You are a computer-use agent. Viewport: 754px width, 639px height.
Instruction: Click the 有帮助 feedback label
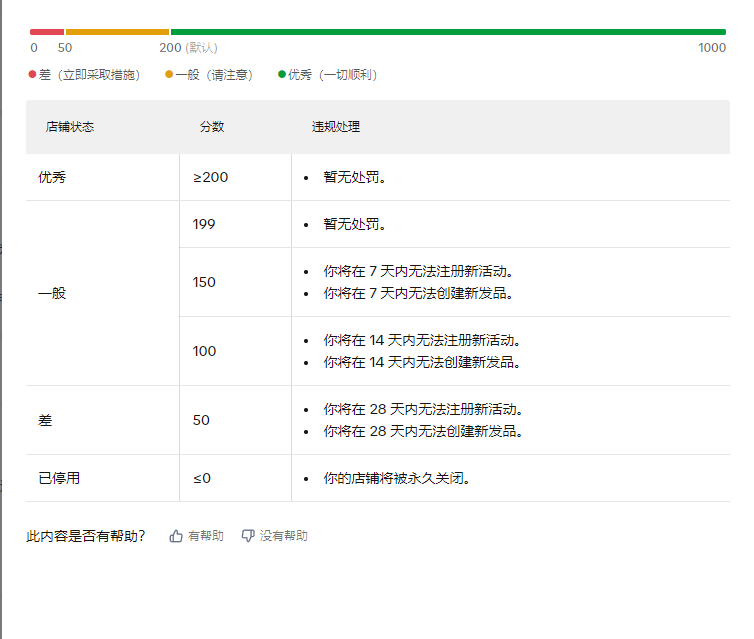point(206,536)
